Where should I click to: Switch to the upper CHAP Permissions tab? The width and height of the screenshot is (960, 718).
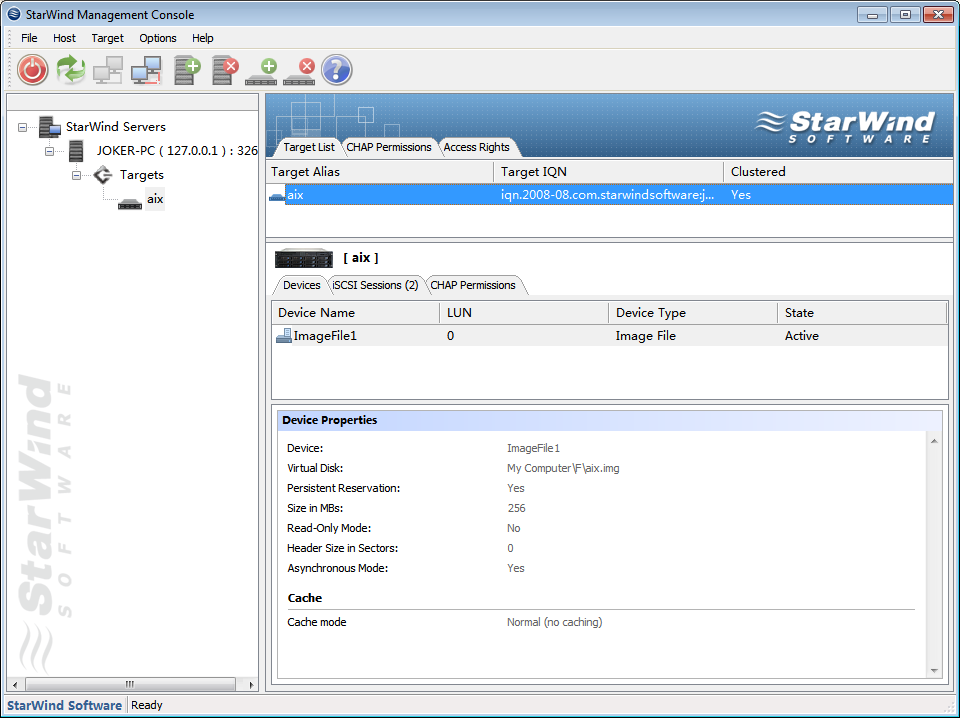tap(389, 147)
